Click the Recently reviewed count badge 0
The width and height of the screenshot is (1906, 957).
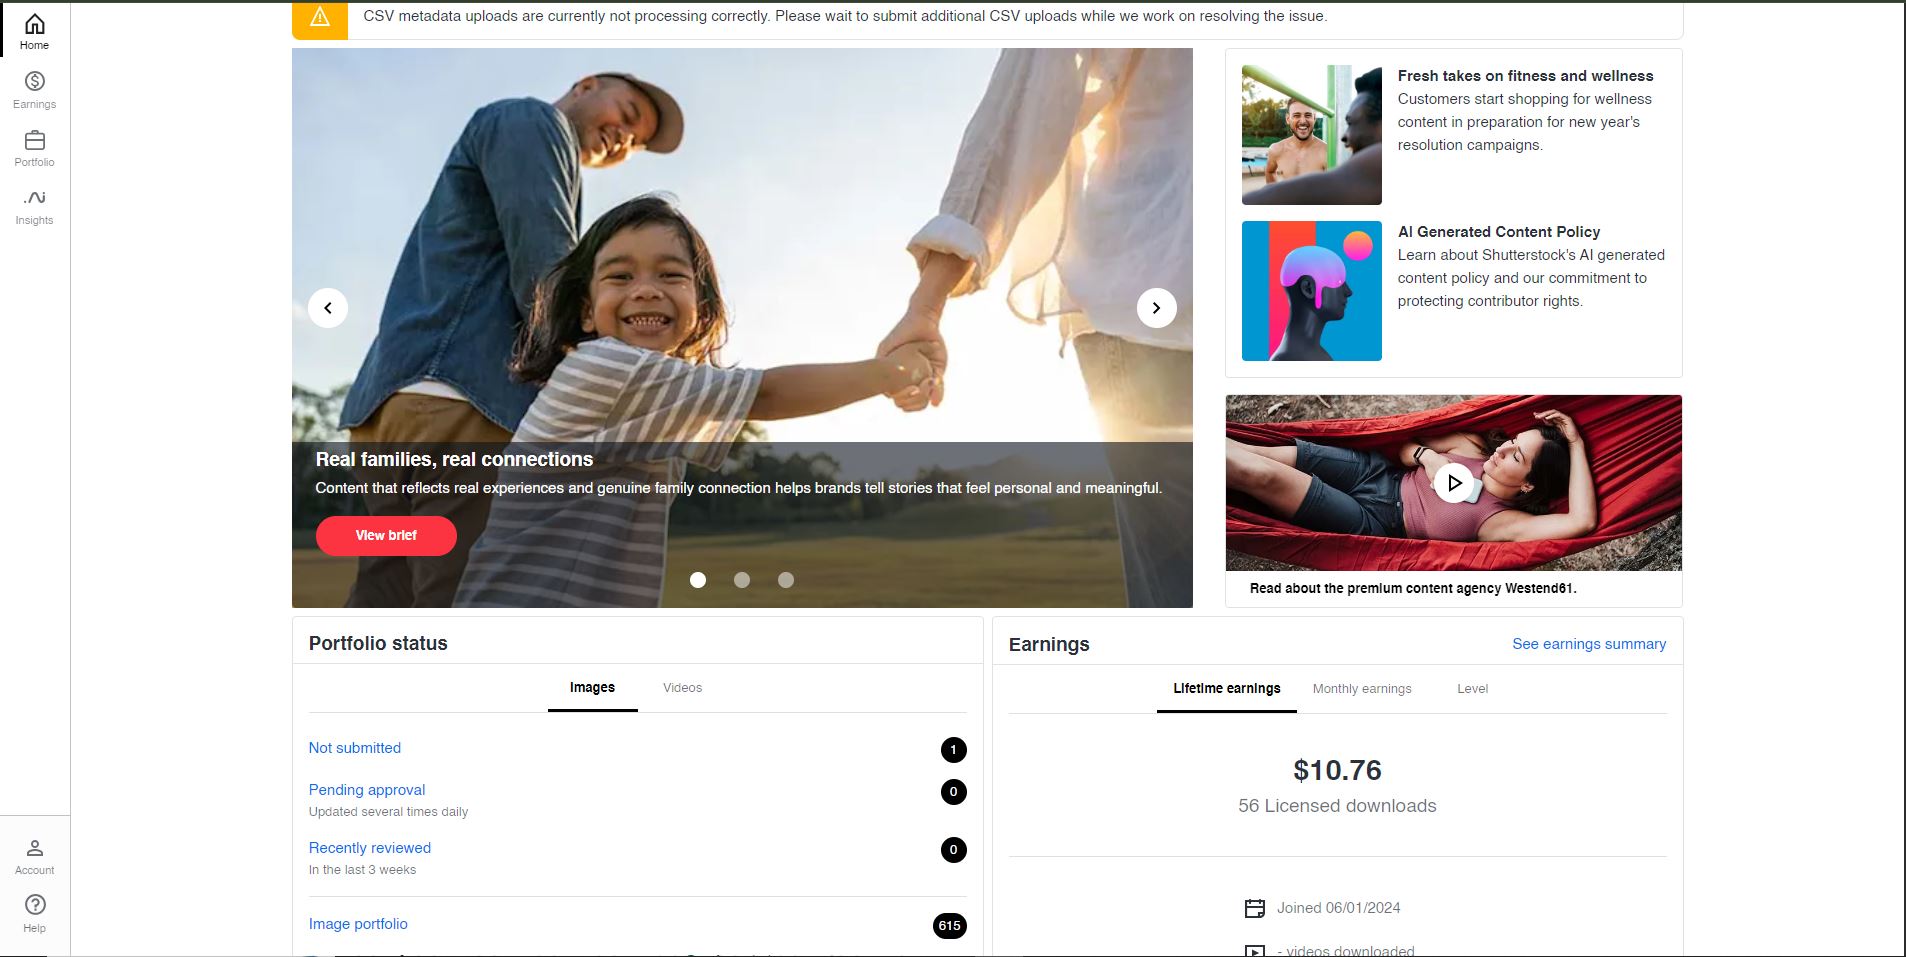(x=953, y=850)
